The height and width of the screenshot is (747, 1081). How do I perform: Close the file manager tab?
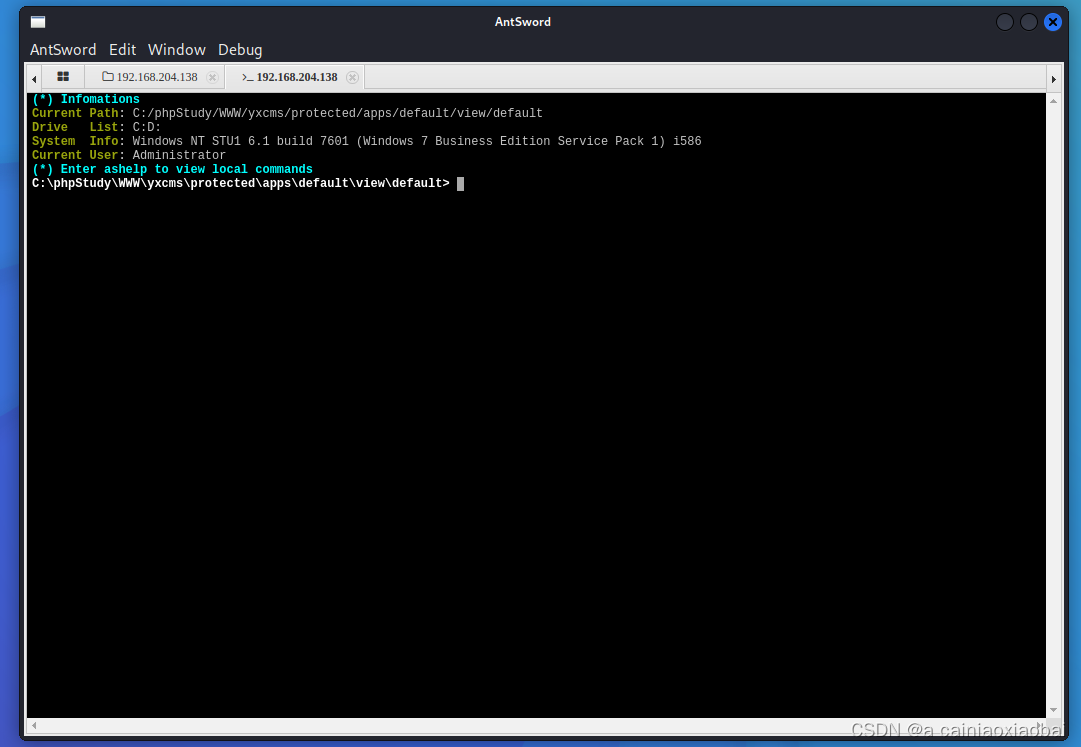(x=212, y=77)
